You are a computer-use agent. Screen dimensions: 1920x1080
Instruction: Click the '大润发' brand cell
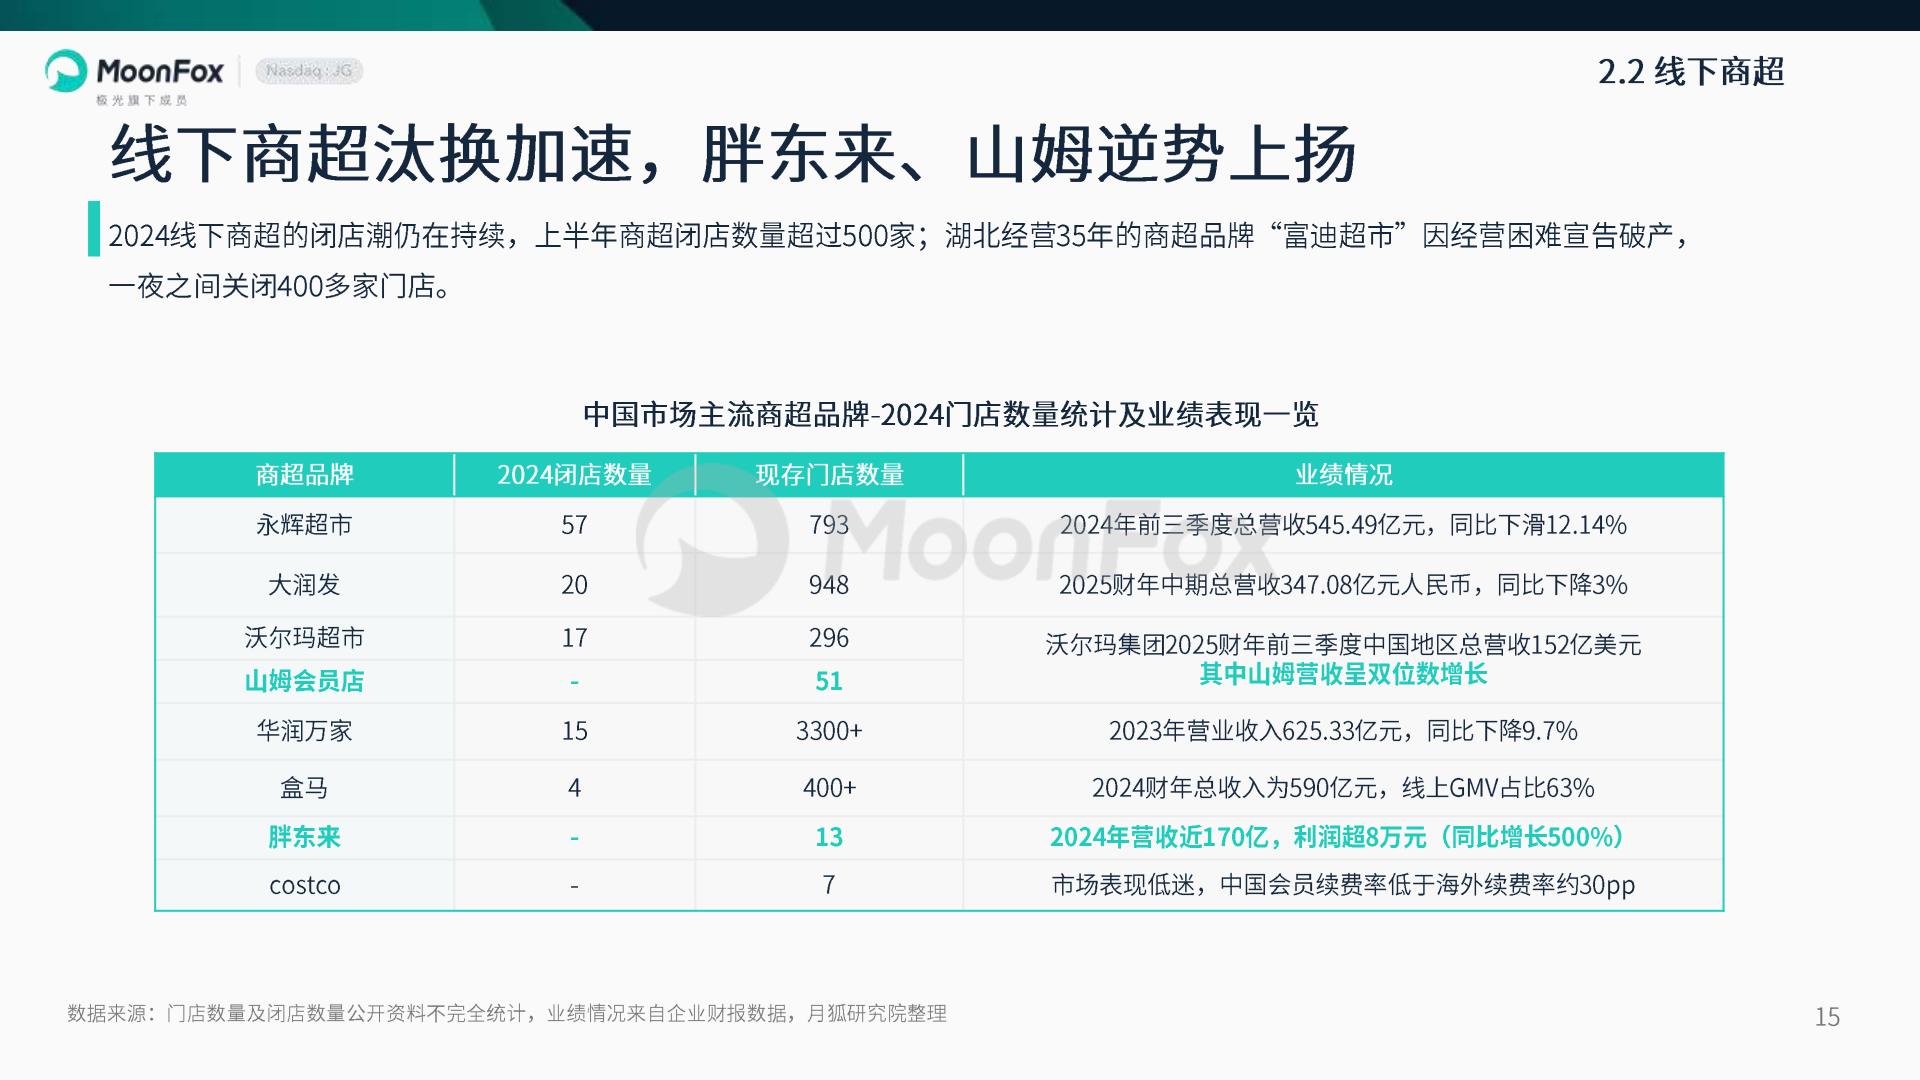(305, 585)
